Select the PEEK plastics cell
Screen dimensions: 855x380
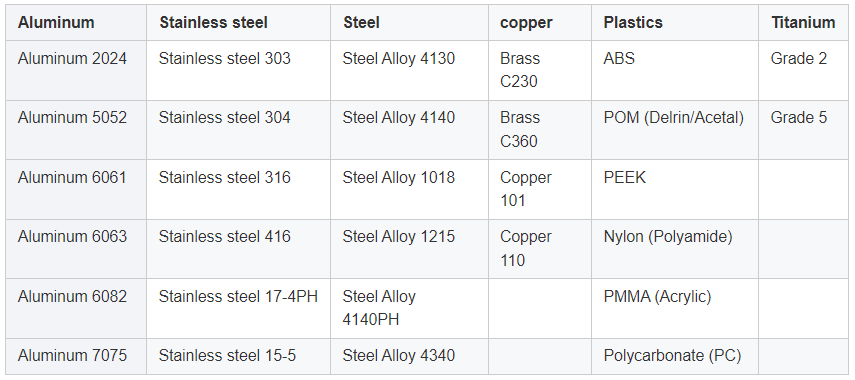675,190
